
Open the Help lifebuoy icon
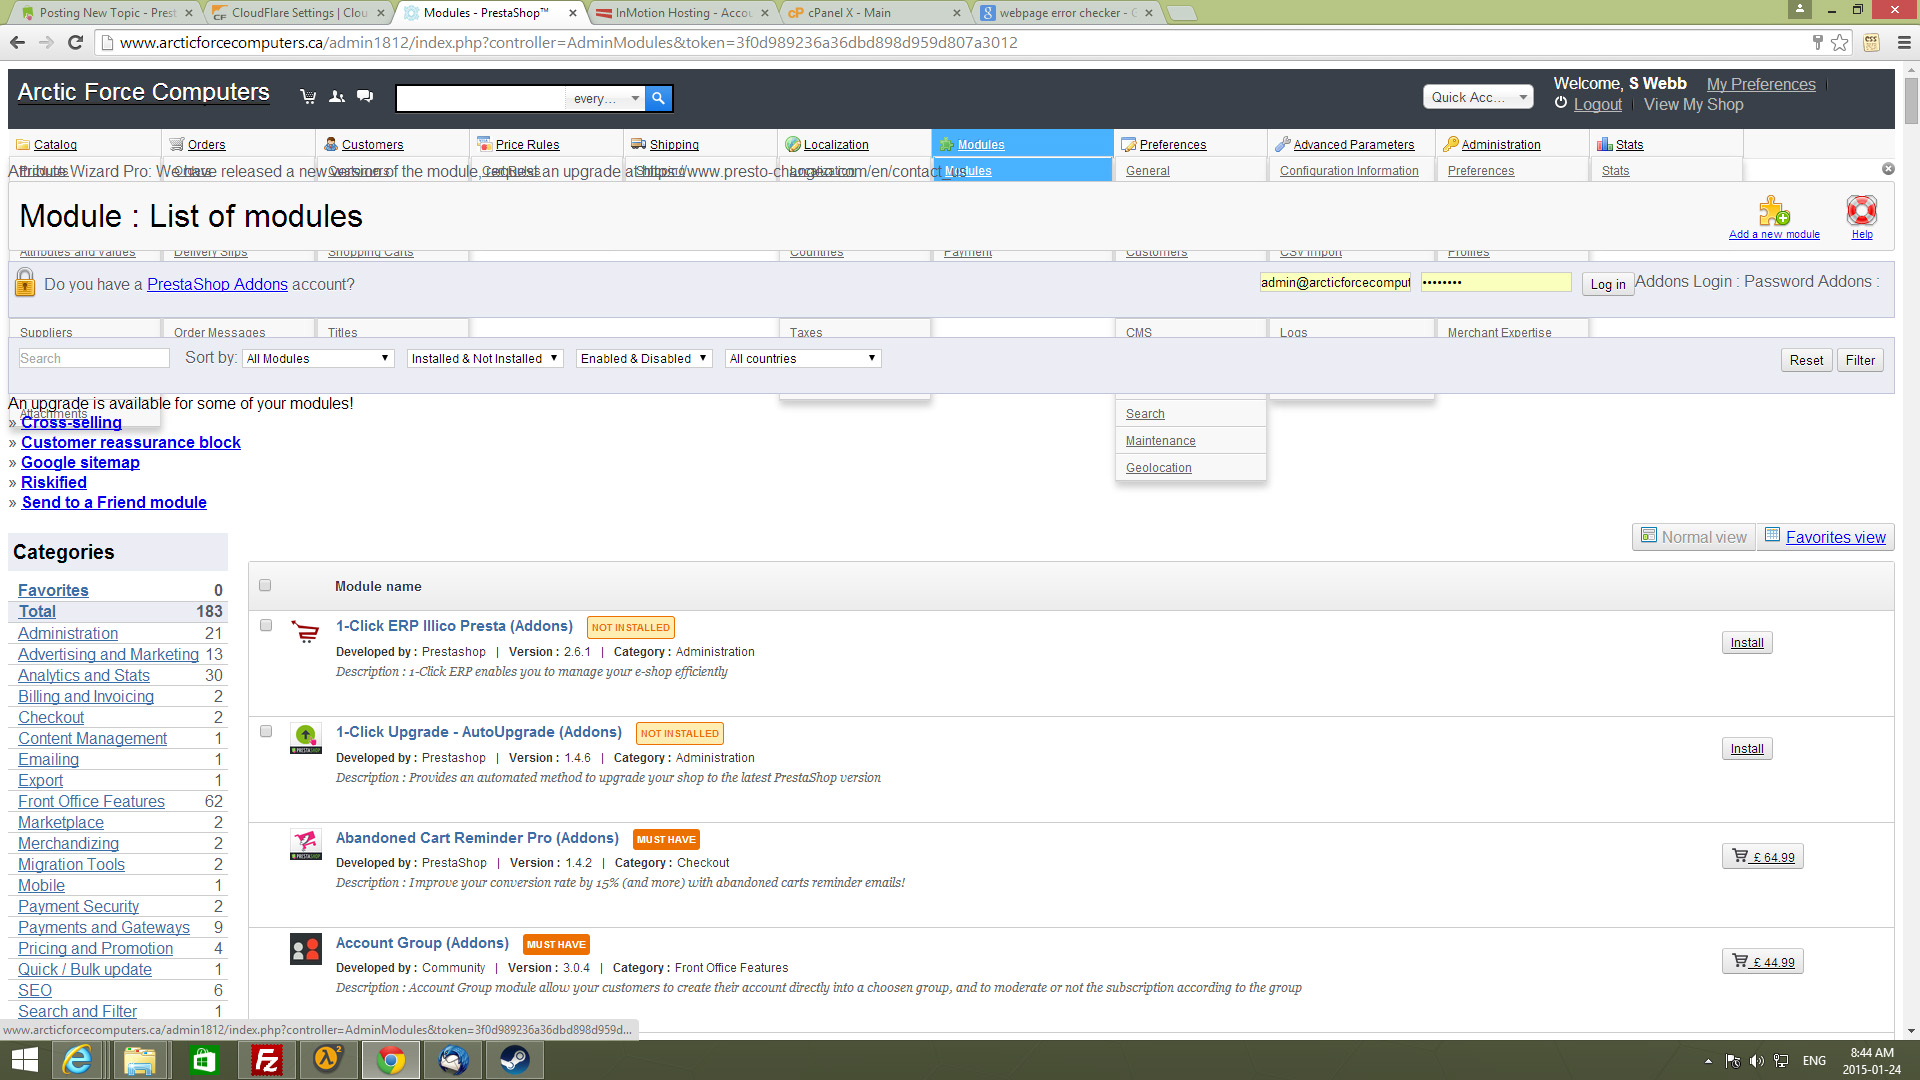[x=1861, y=211]
